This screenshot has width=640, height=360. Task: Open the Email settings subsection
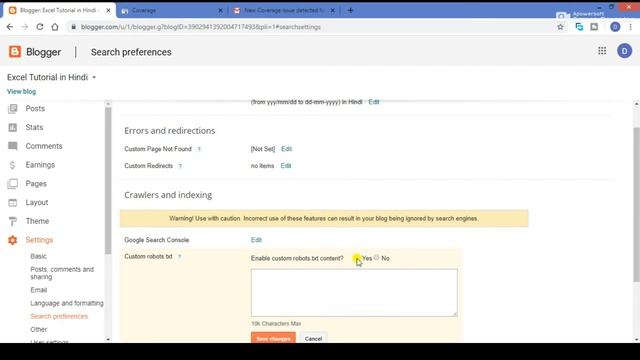[39, 290]
